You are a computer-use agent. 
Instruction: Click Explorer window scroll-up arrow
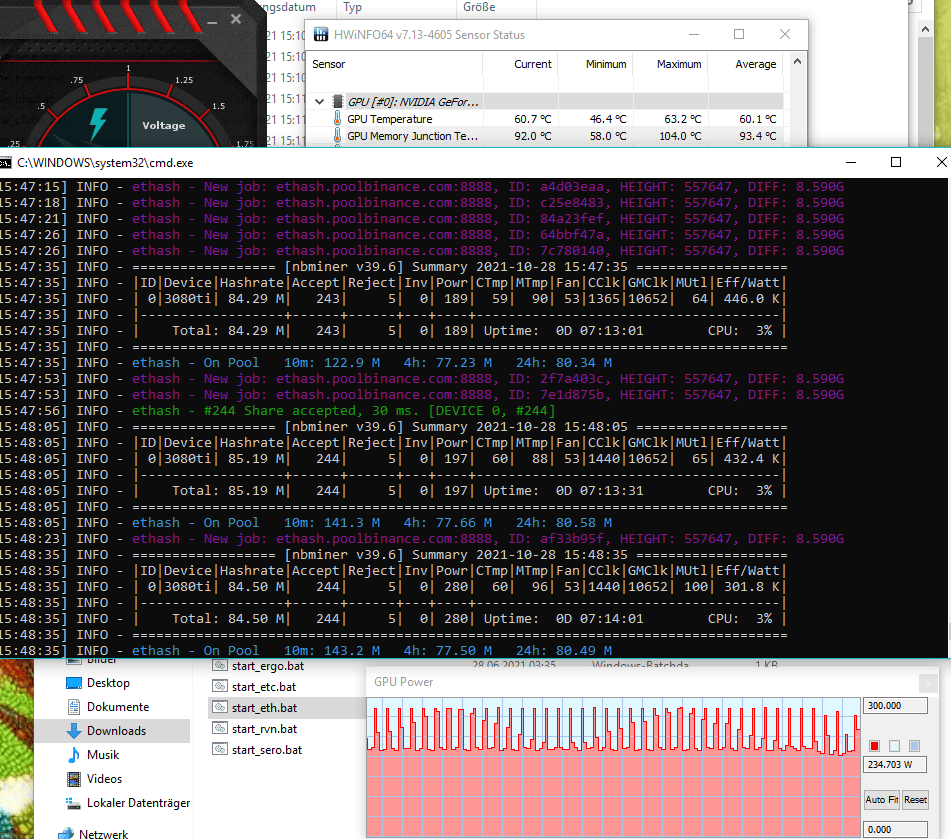(x=925, y=29)
